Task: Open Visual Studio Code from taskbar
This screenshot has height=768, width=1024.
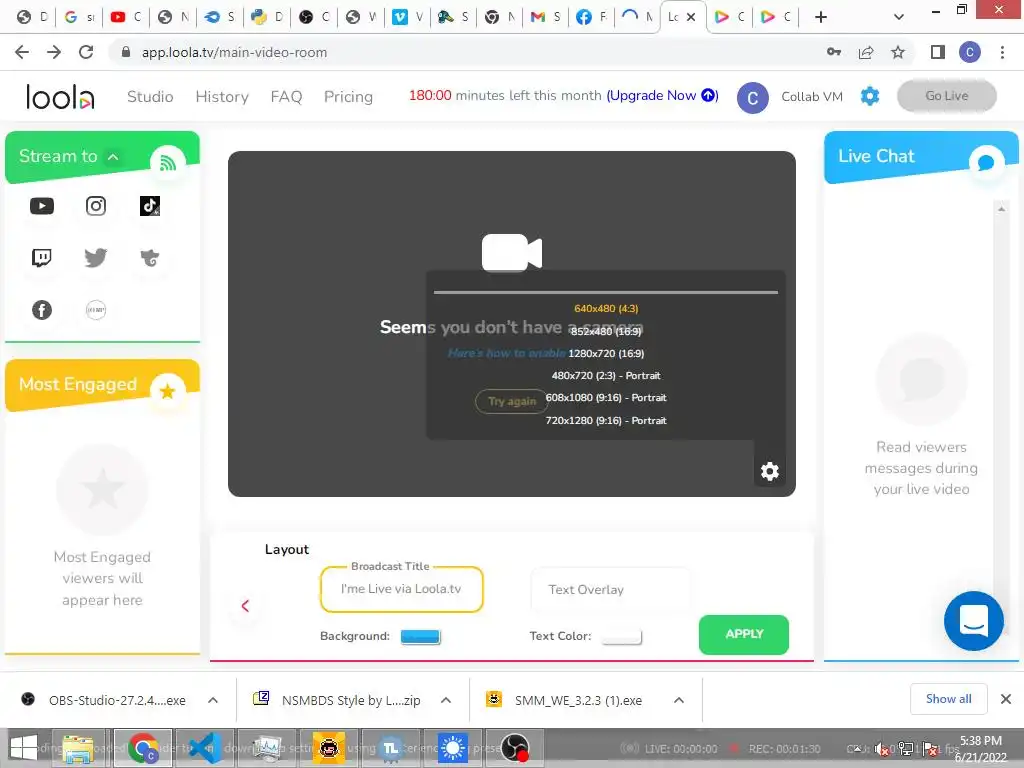Action: point(205,748)
